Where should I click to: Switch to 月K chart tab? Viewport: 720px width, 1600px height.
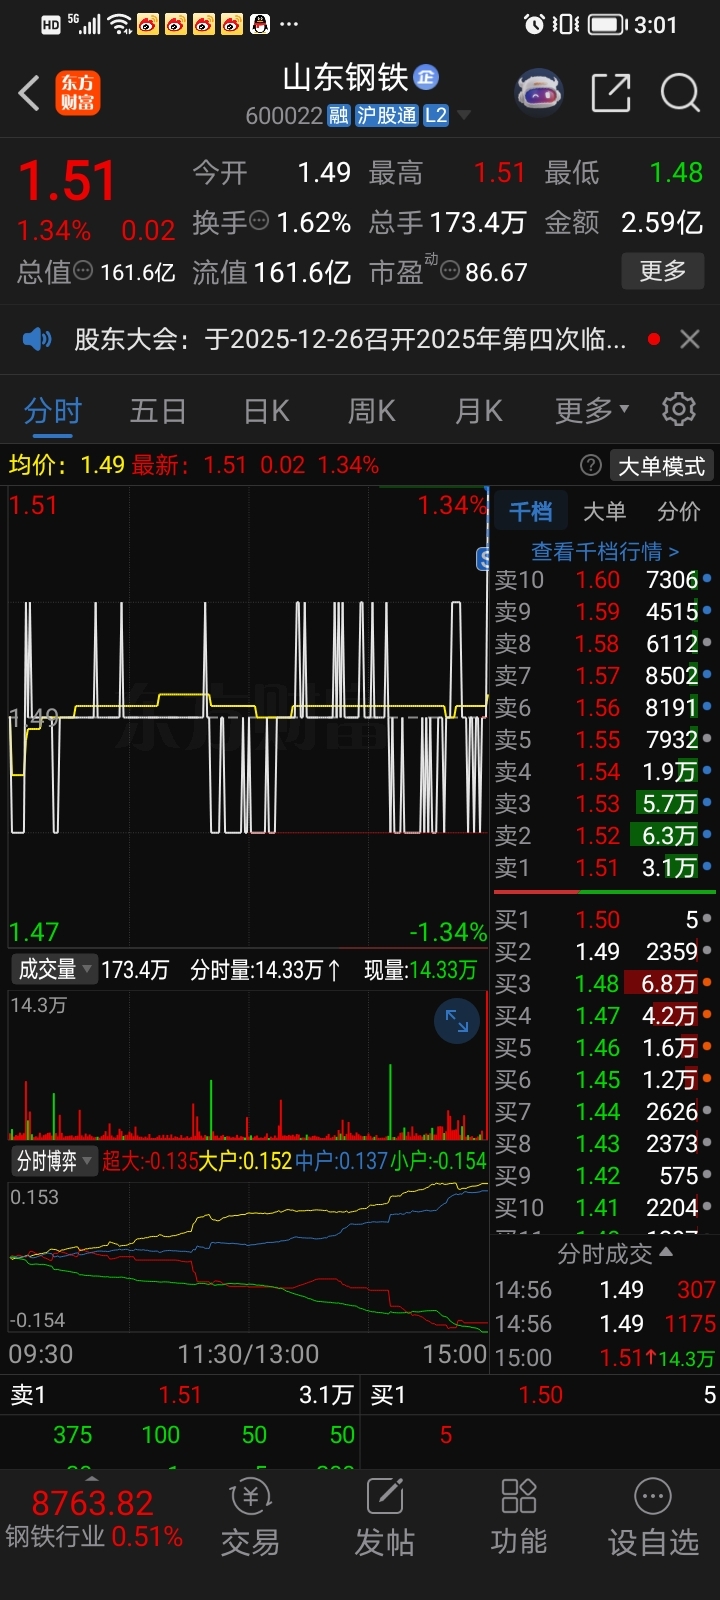click(x=479, y=411)
